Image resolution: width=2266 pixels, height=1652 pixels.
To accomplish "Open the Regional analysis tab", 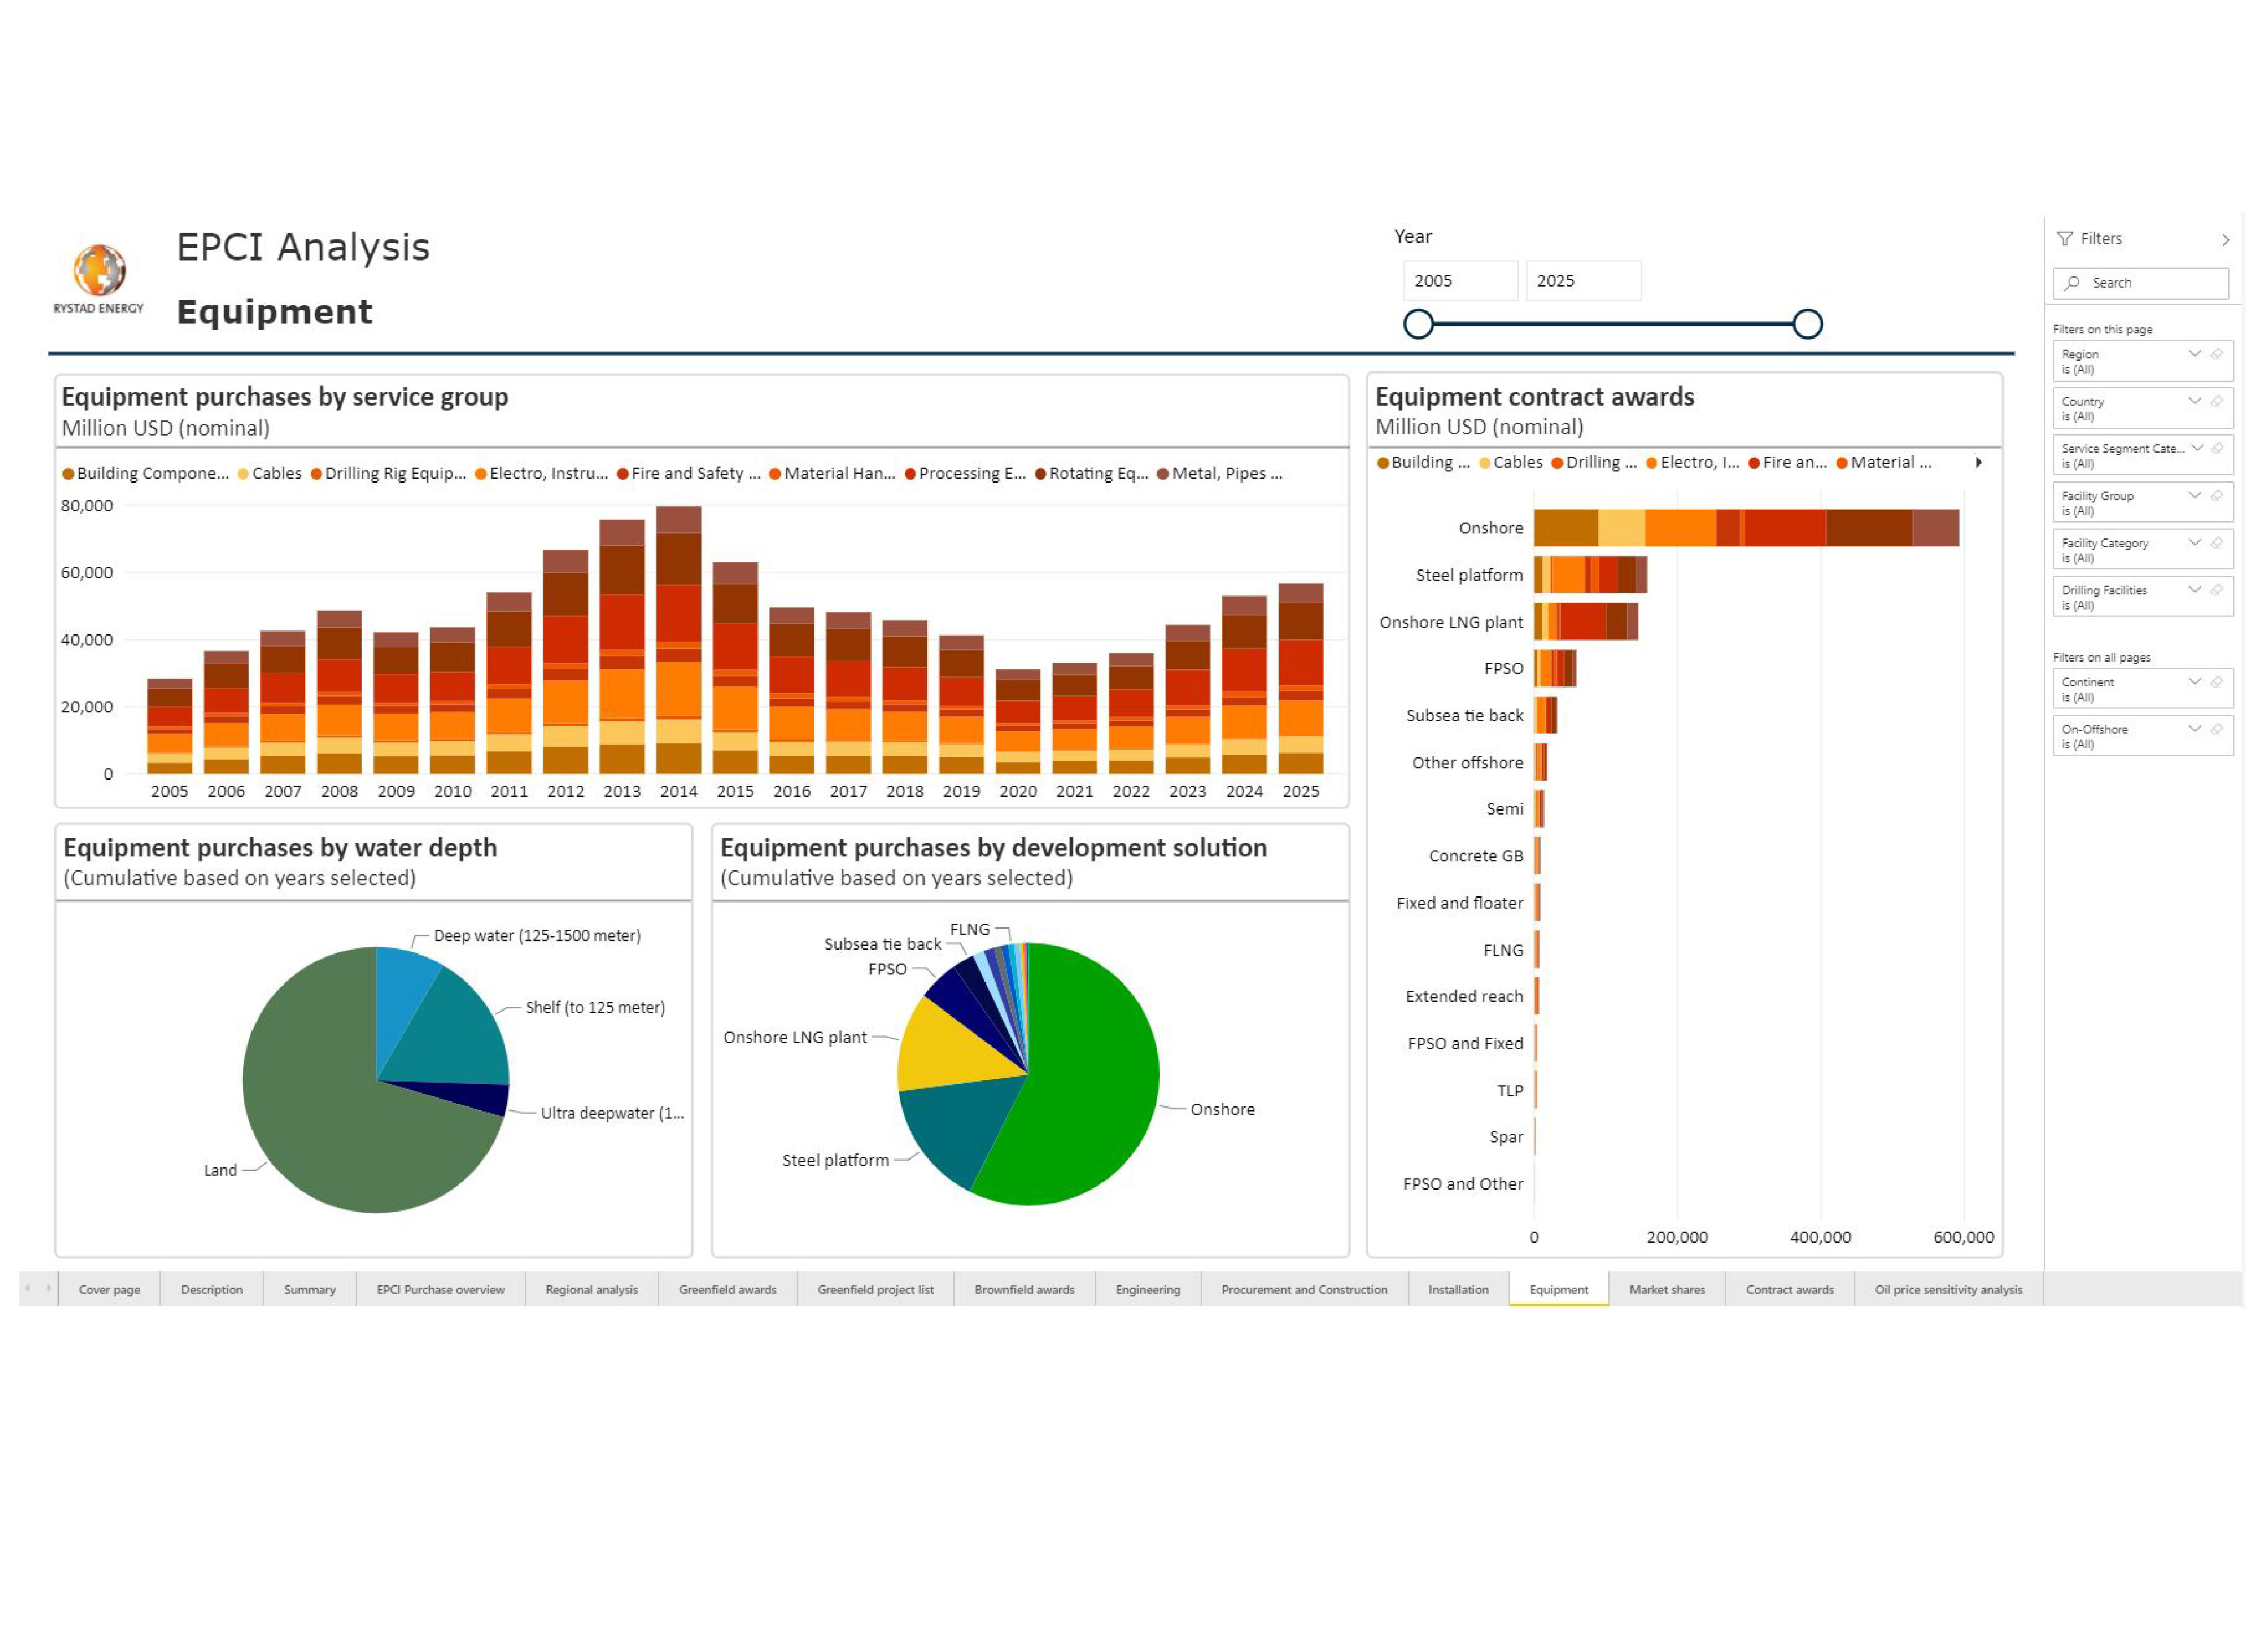I will point(591,1290).
